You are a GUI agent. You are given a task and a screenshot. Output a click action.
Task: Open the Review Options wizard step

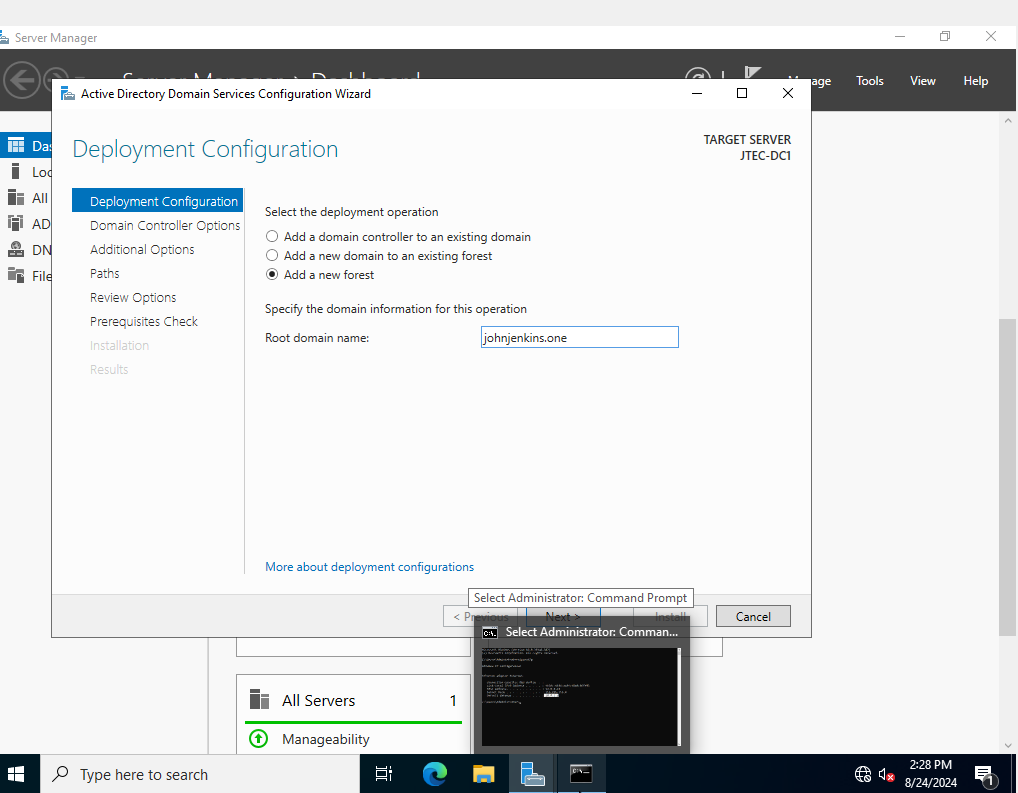tap(133, 297)
